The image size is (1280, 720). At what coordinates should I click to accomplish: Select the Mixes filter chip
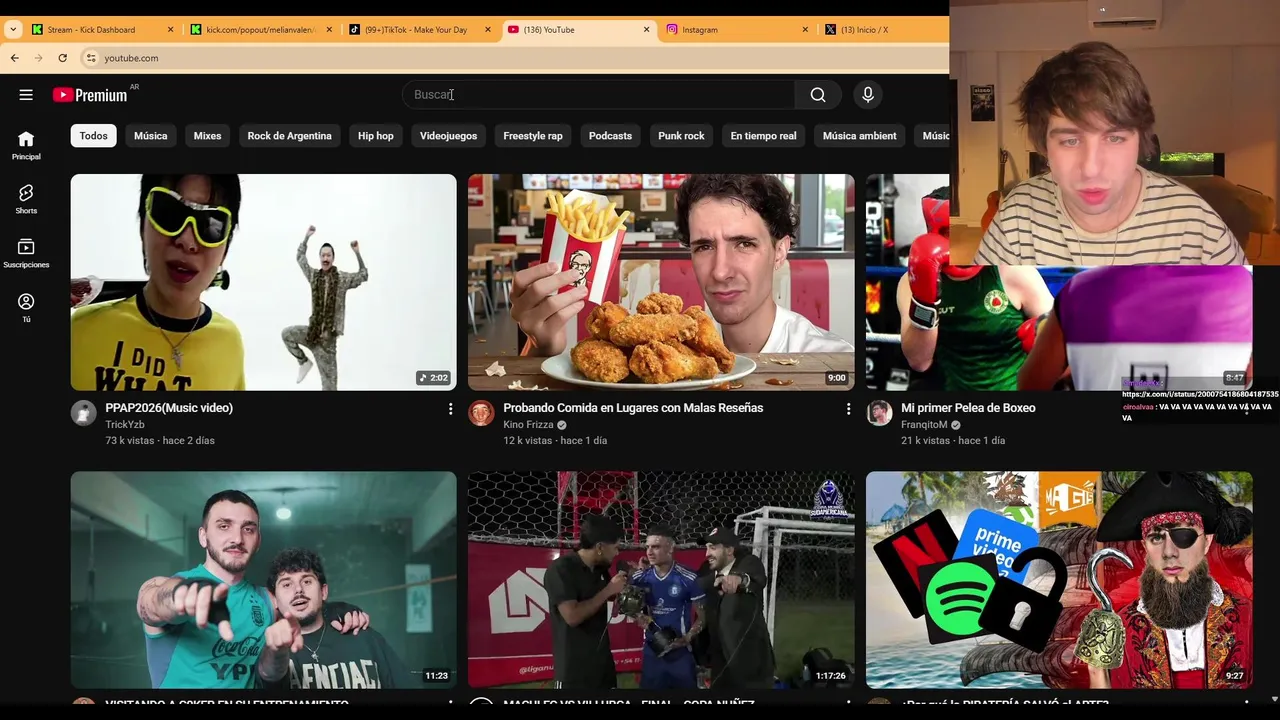coord(207,136)
